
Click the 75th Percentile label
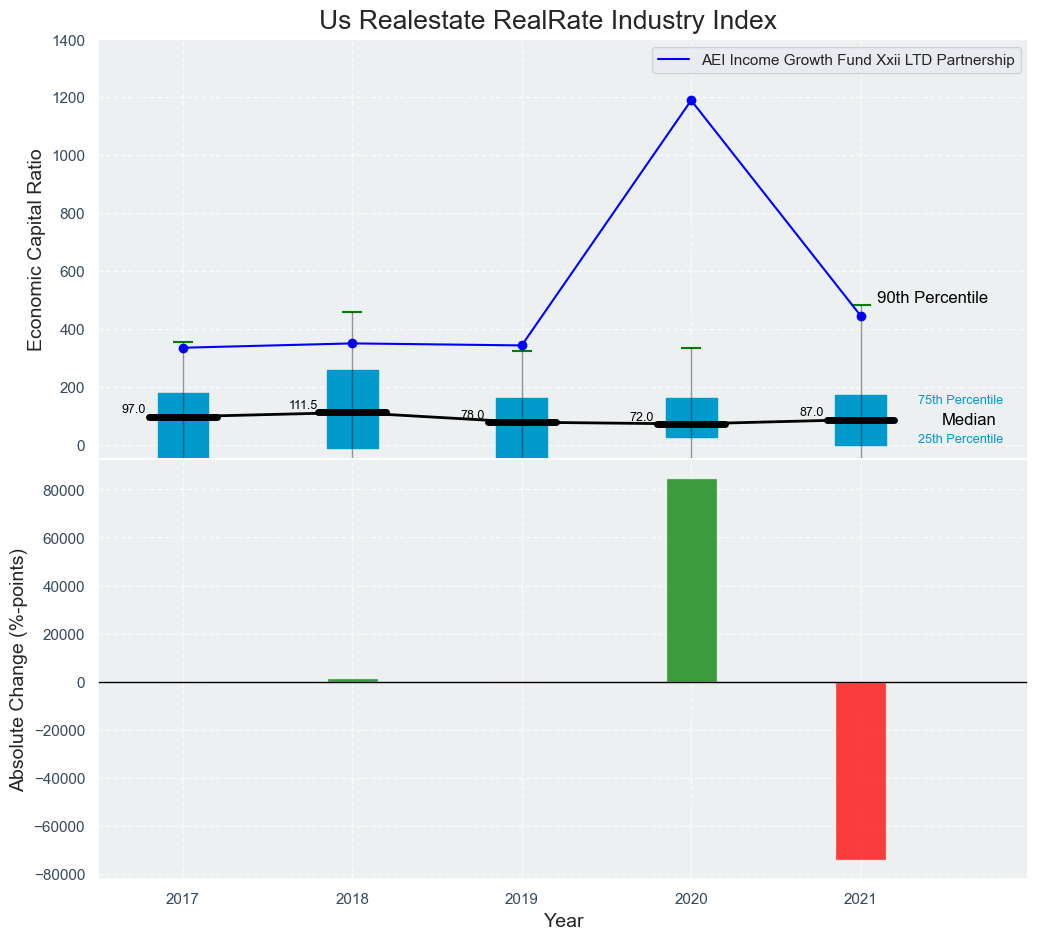(960, 400)
